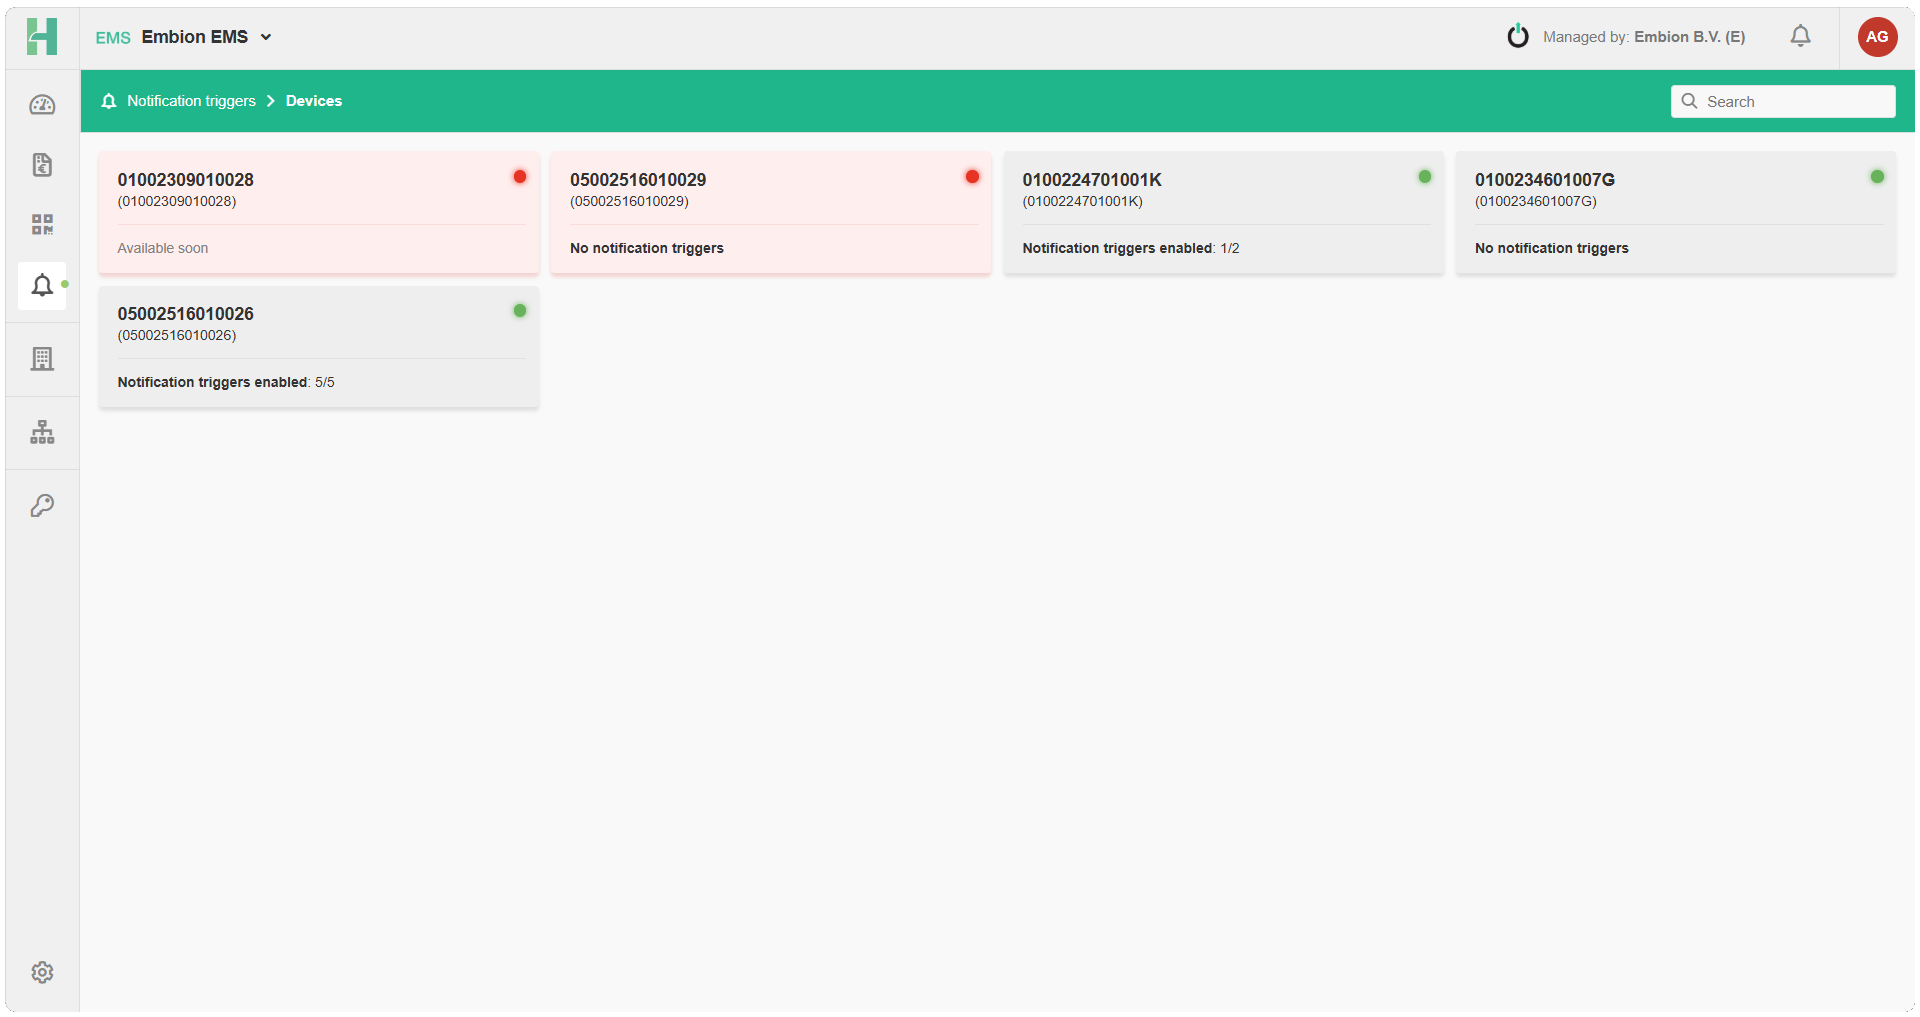Open the dashboard gauge icon in sidebar

[42, 105]
